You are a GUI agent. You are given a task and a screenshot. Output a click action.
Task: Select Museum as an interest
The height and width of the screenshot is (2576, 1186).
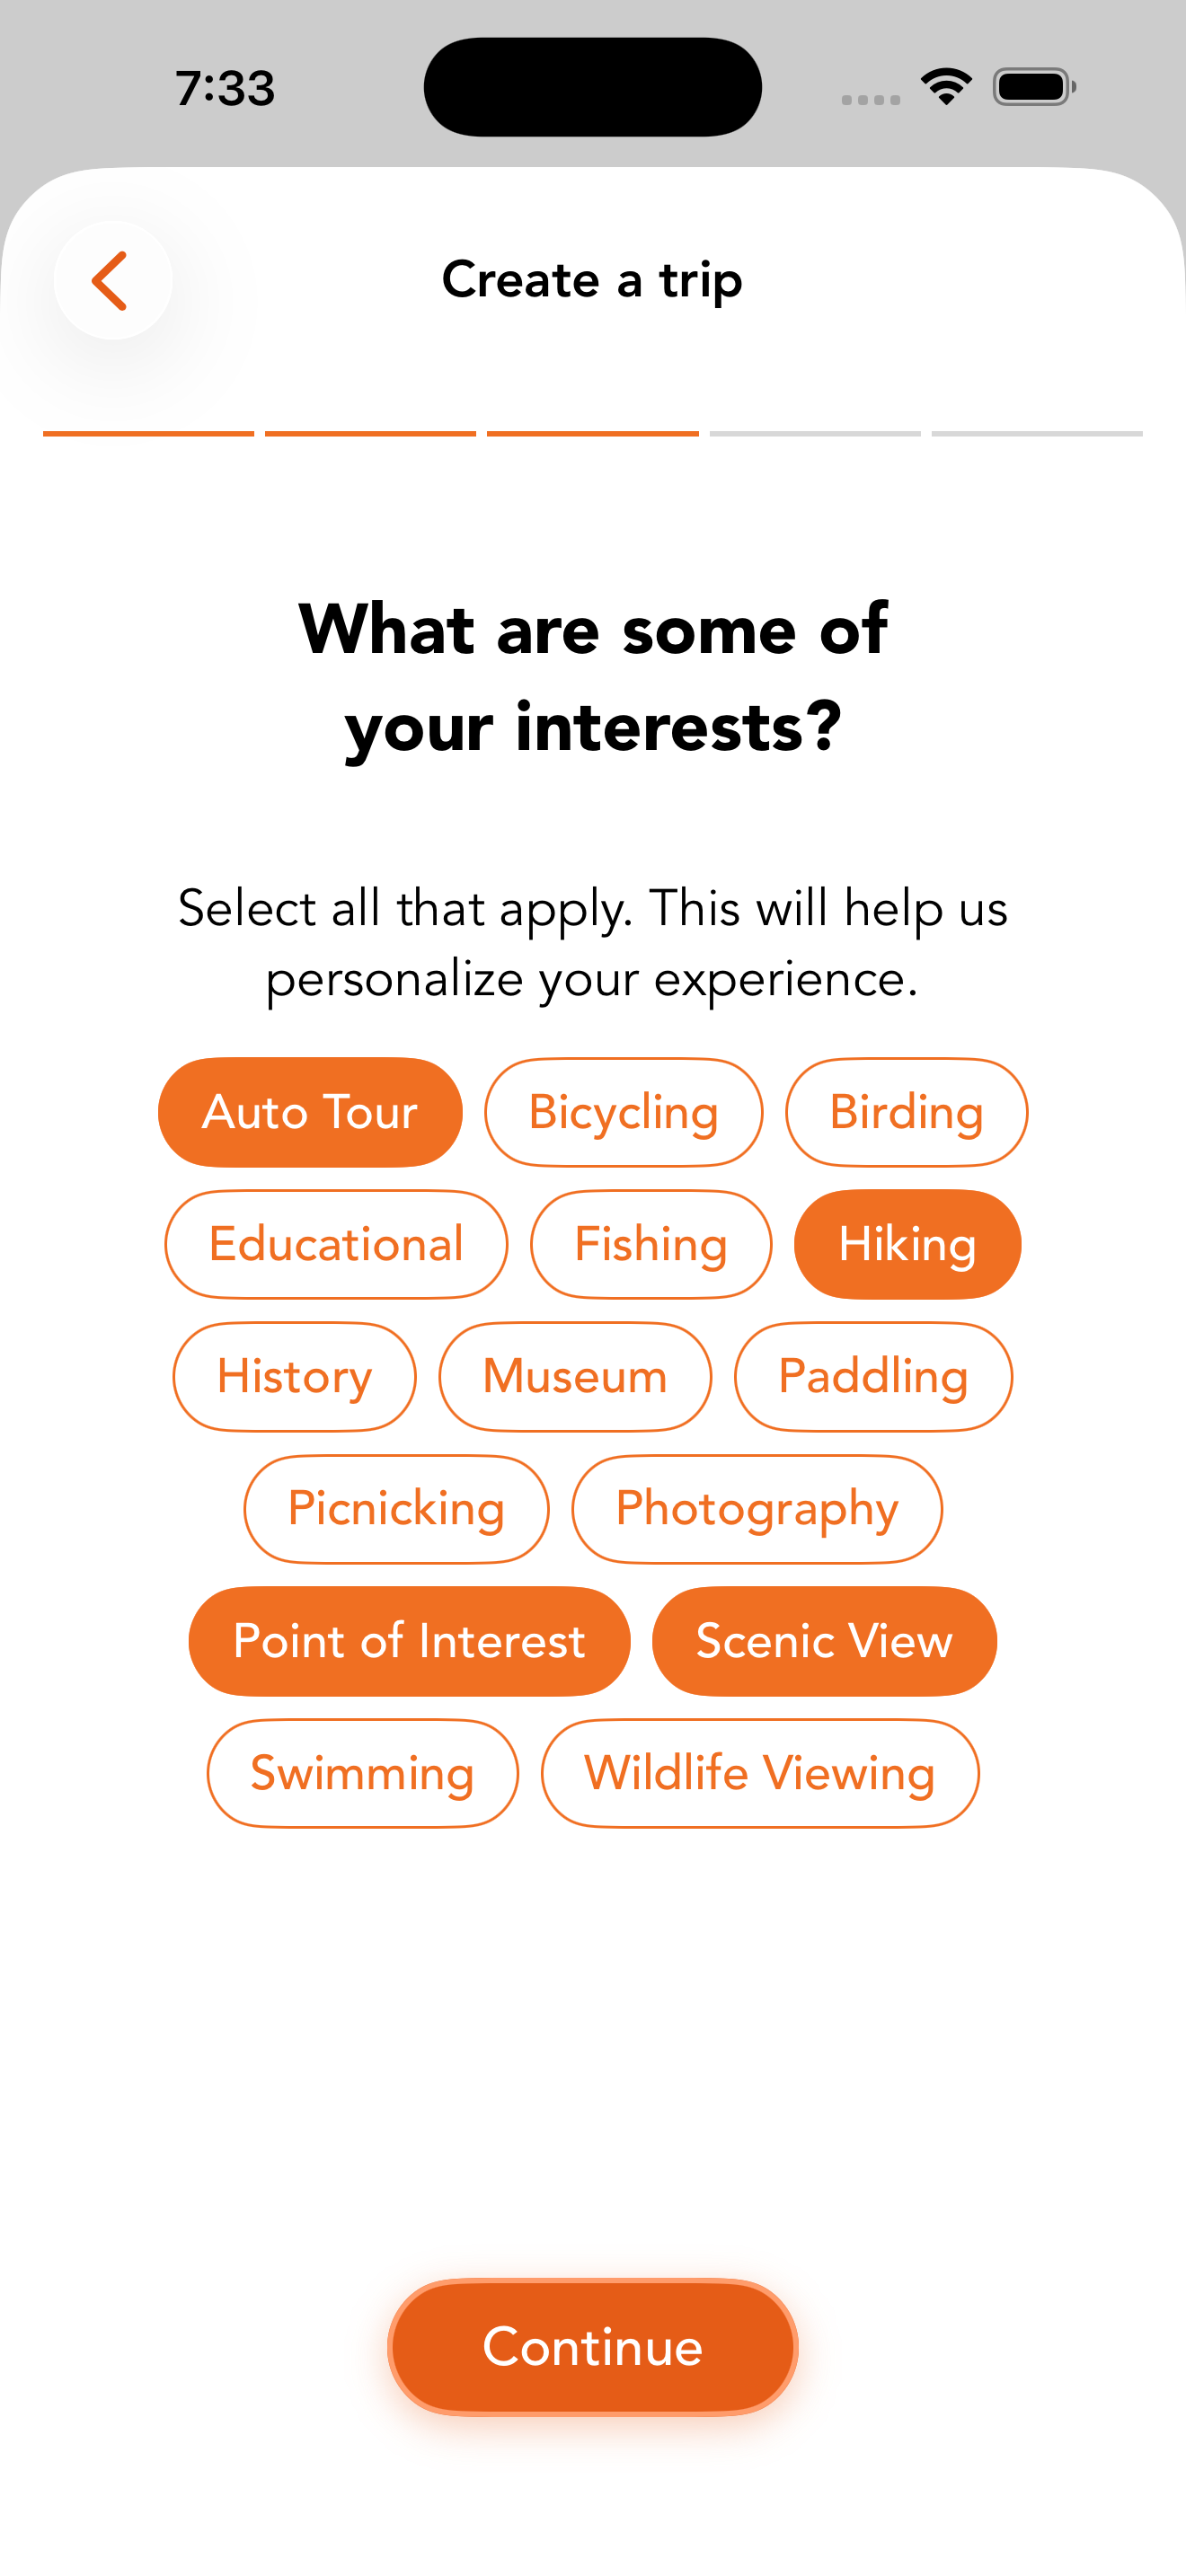point(575,1376)
